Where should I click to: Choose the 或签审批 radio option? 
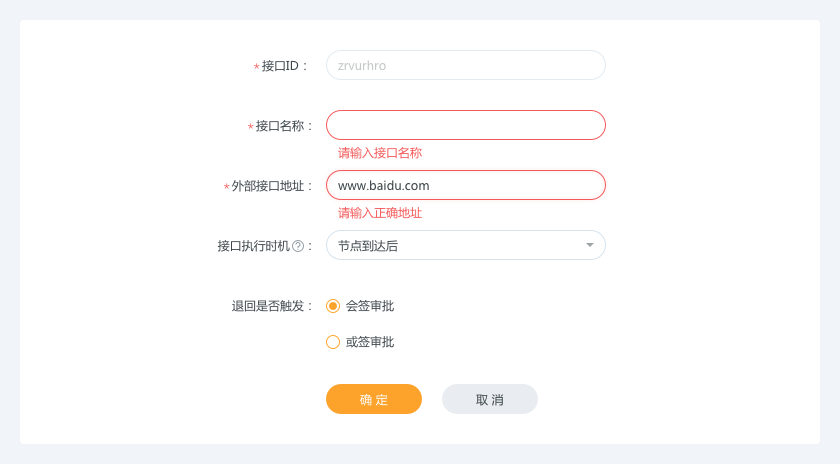pos(333,342)
